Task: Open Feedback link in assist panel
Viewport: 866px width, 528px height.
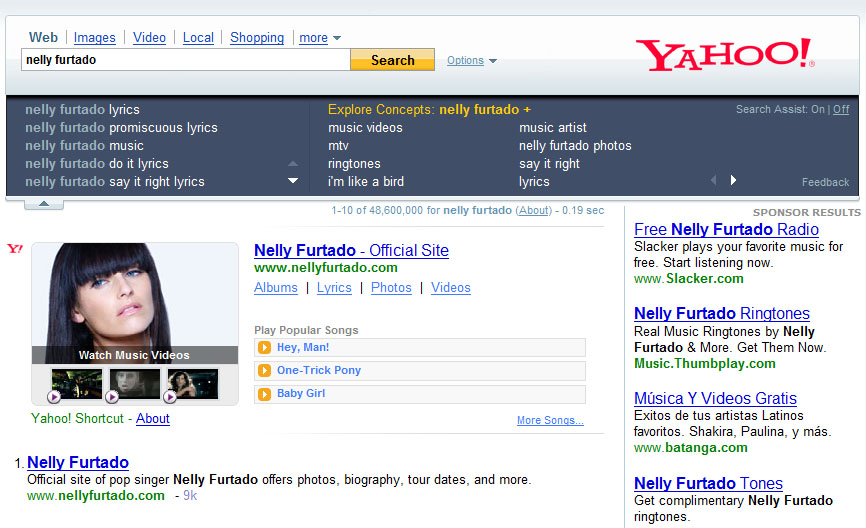Action: coord(826,182)
